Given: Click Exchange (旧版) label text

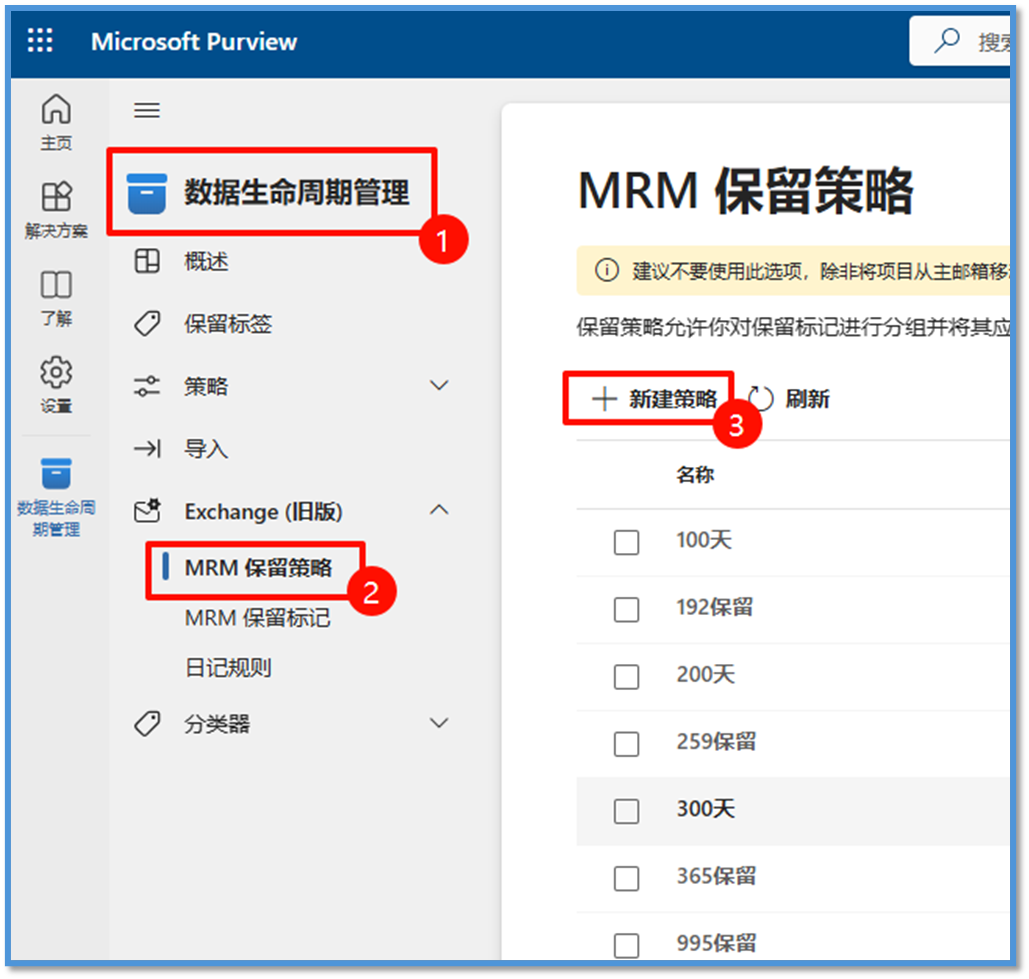Looking at the screenshot, I should [263, 512].
